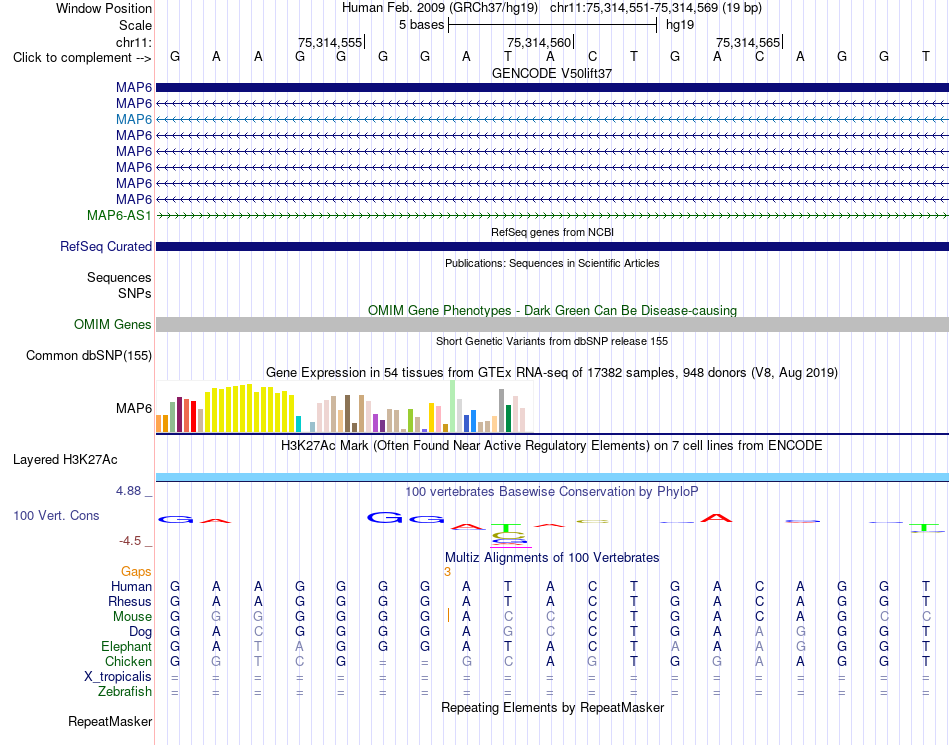The image size is (950, 745).
Task: Select the Elephant alignment row label
Action: pyautogui.click(x=127, y=647)
